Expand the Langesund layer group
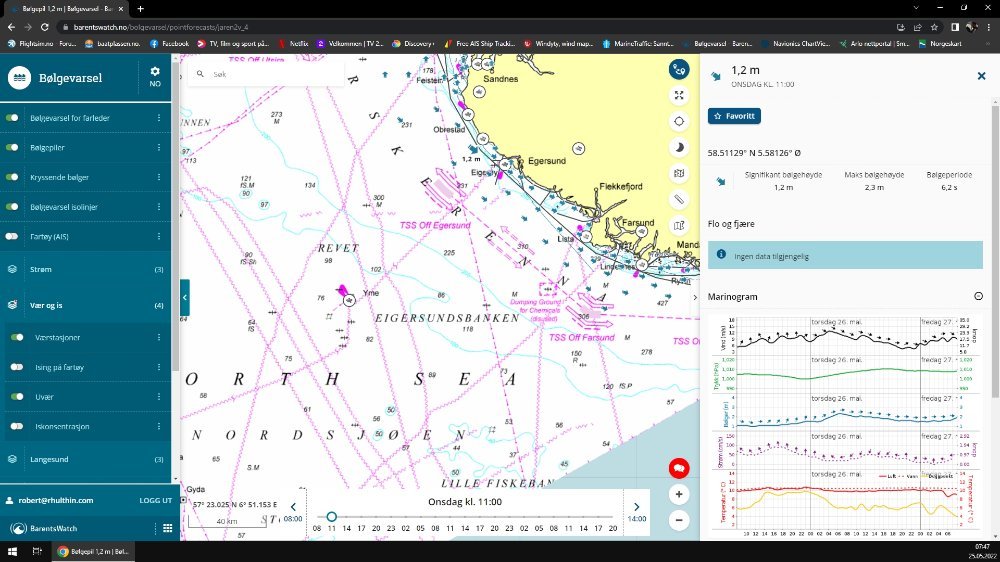 85,459
